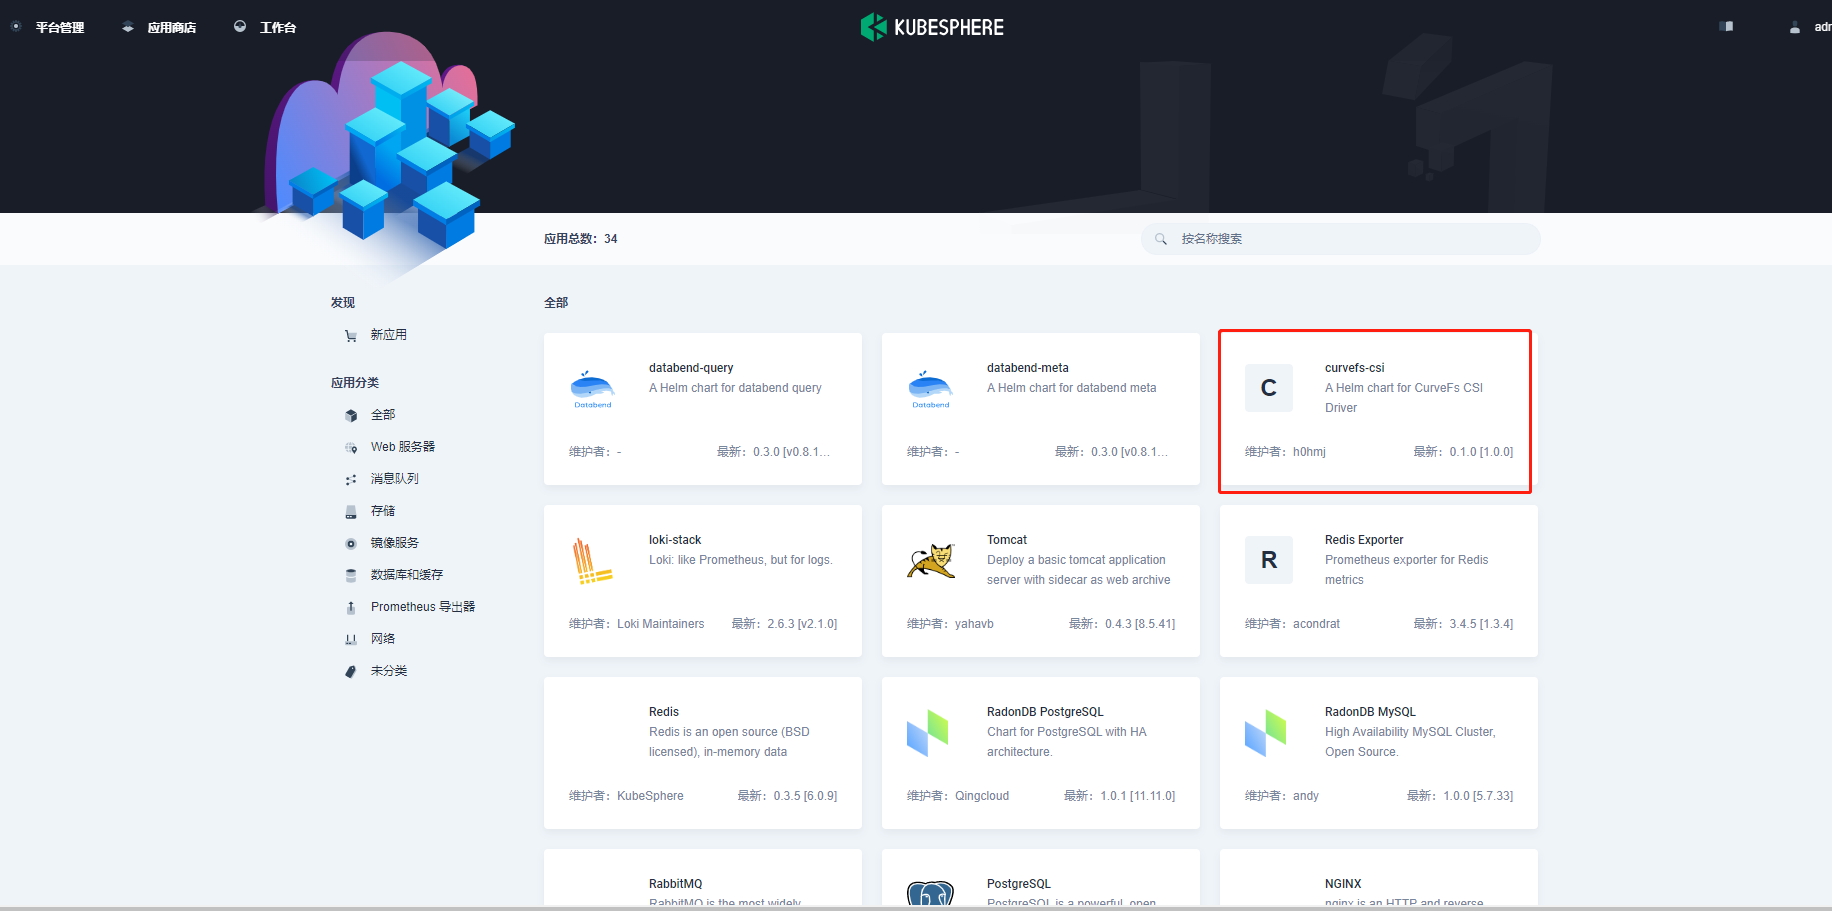
Task: Filter by 网络 category
Action: click(x=383, y=639)
